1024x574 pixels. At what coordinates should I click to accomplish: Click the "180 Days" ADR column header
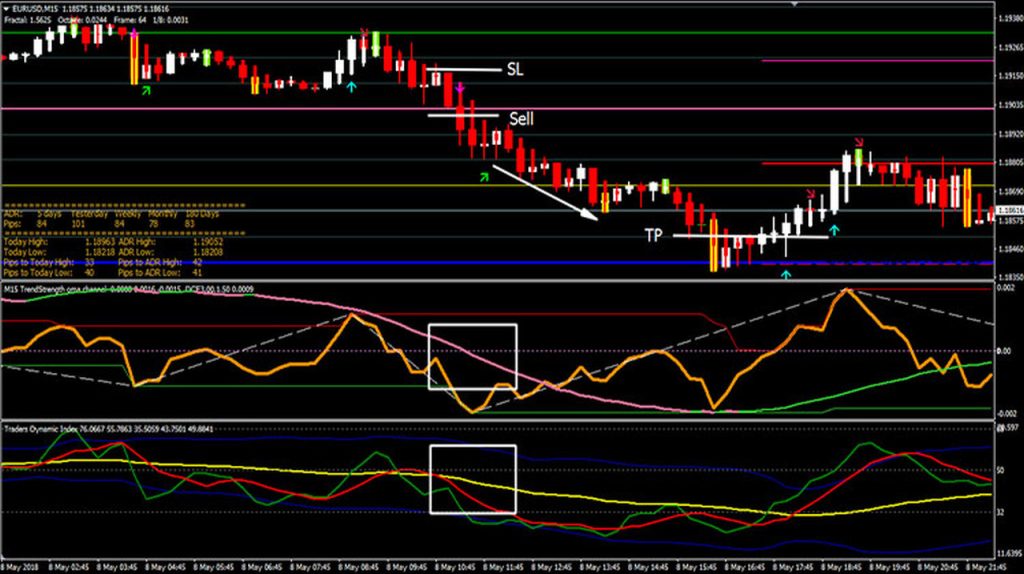[x=202, y=214]
